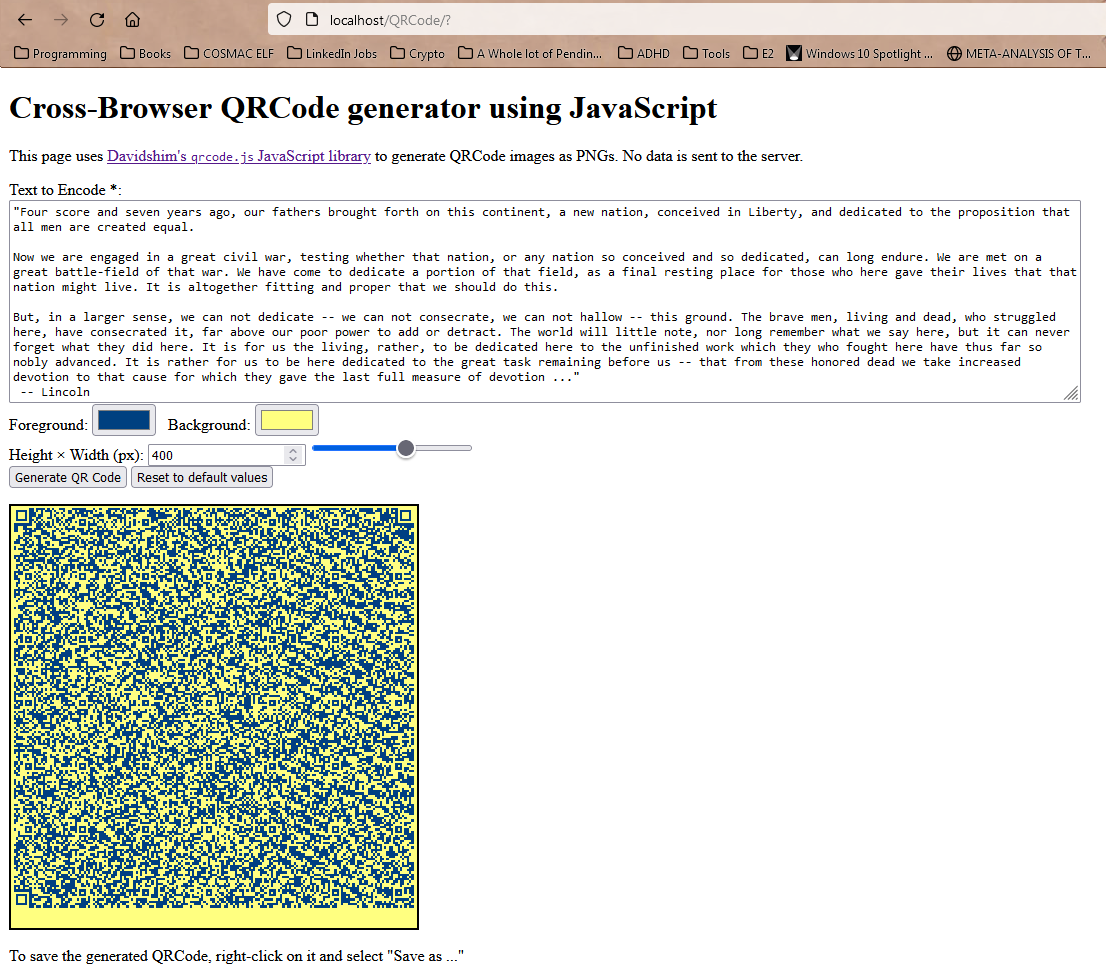Open the yellow Background color picker
Image resolution: width=1106 pixels, height=977 pixels.
(287, 421)
